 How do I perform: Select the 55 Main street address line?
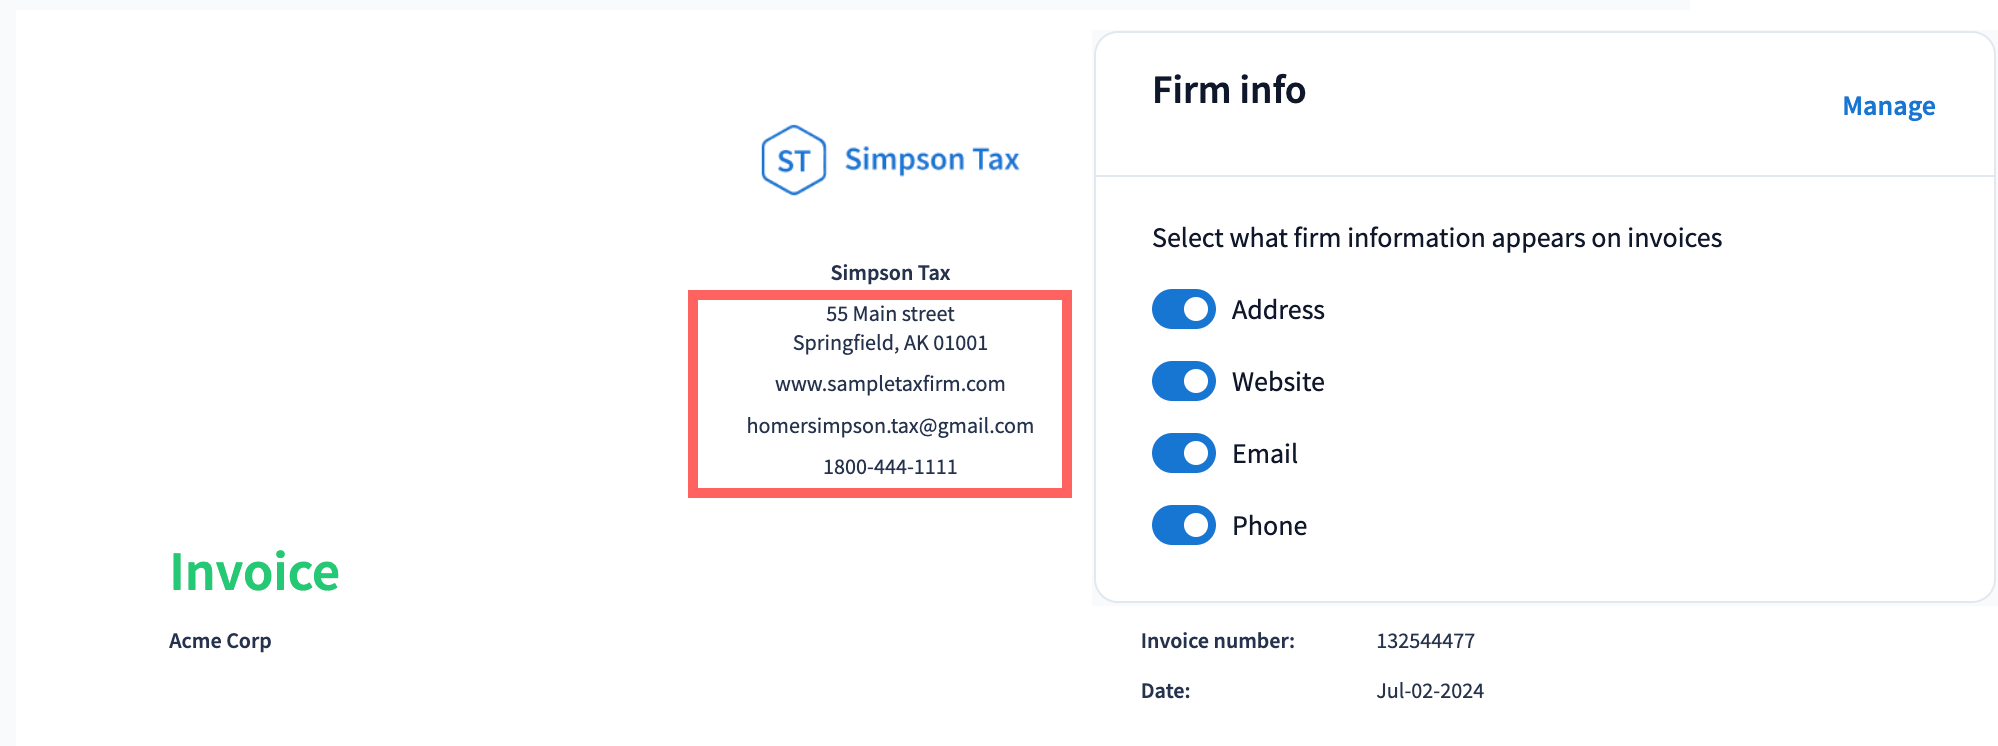tap(890, 314)
